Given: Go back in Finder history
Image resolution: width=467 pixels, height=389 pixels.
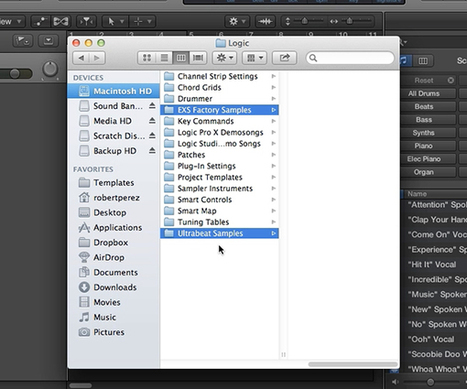Looking at the screenshot, I should pyautogui.click(x=81, y=58).
